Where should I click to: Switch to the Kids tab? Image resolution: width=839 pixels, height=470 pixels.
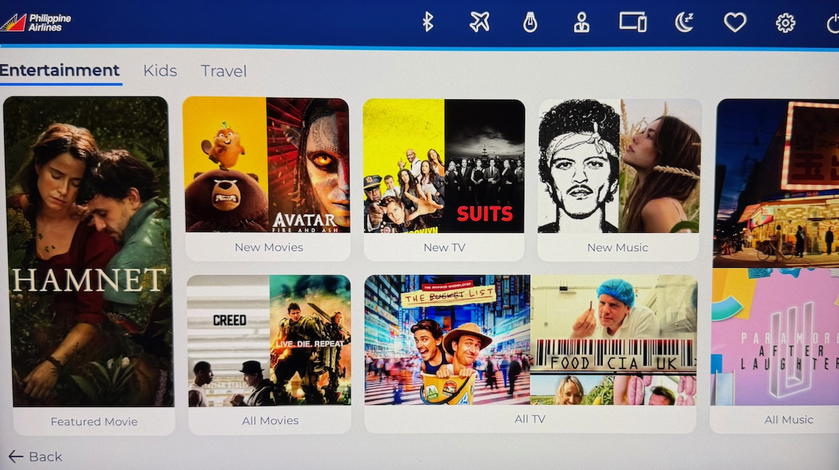[x=160, y=71]
